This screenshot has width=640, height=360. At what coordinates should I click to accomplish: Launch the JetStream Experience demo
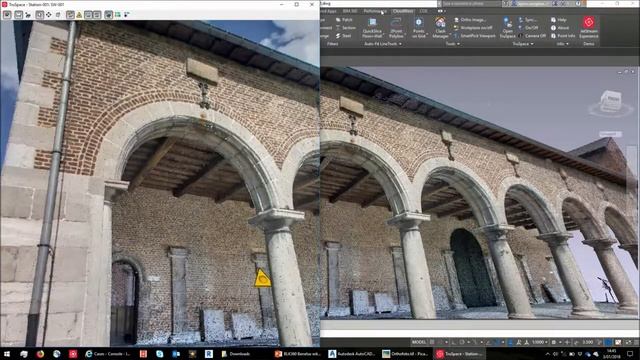click(589, 28)
